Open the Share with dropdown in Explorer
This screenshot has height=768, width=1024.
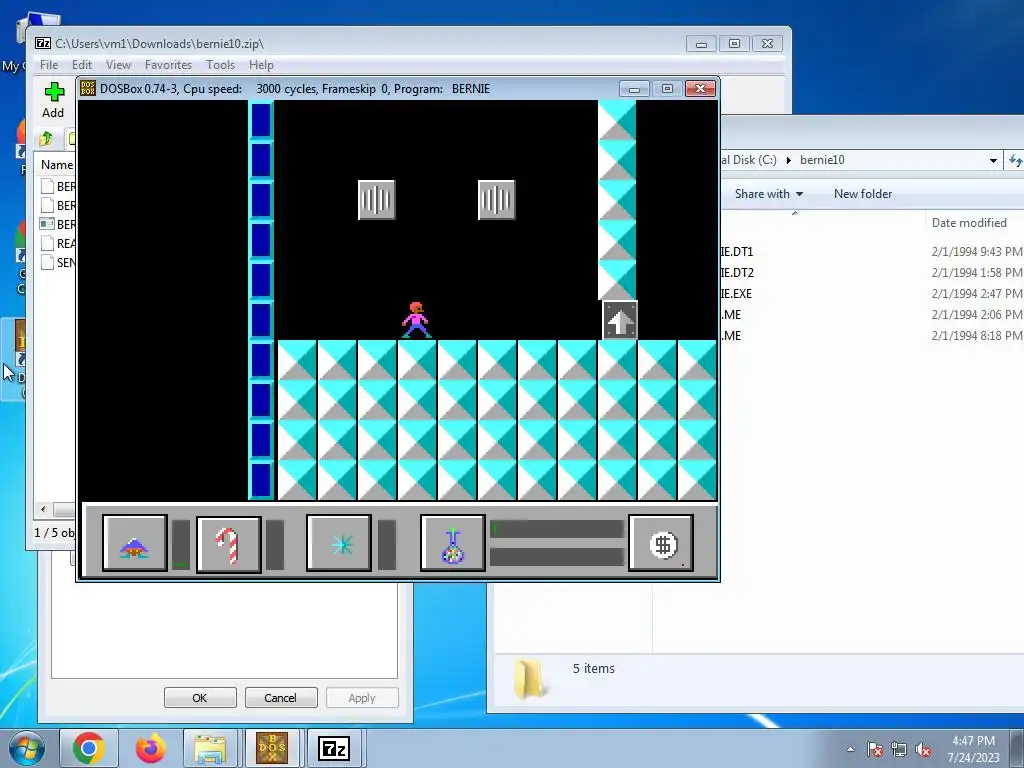click(769, 193)
